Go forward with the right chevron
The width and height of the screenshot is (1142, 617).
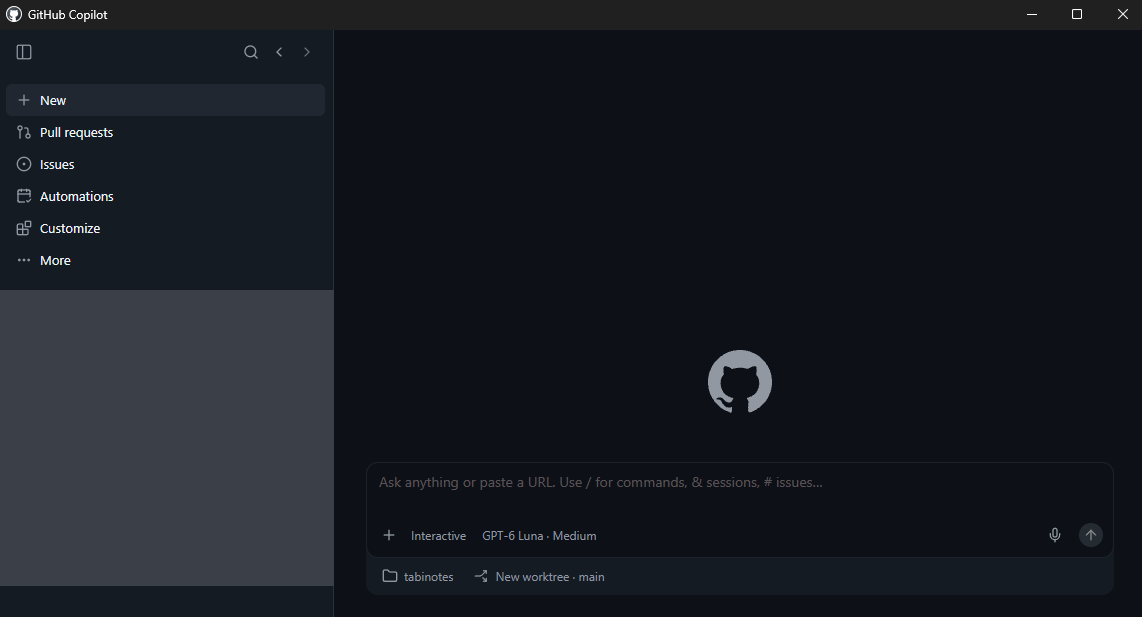pyautogui.click(x=307, y=52)
